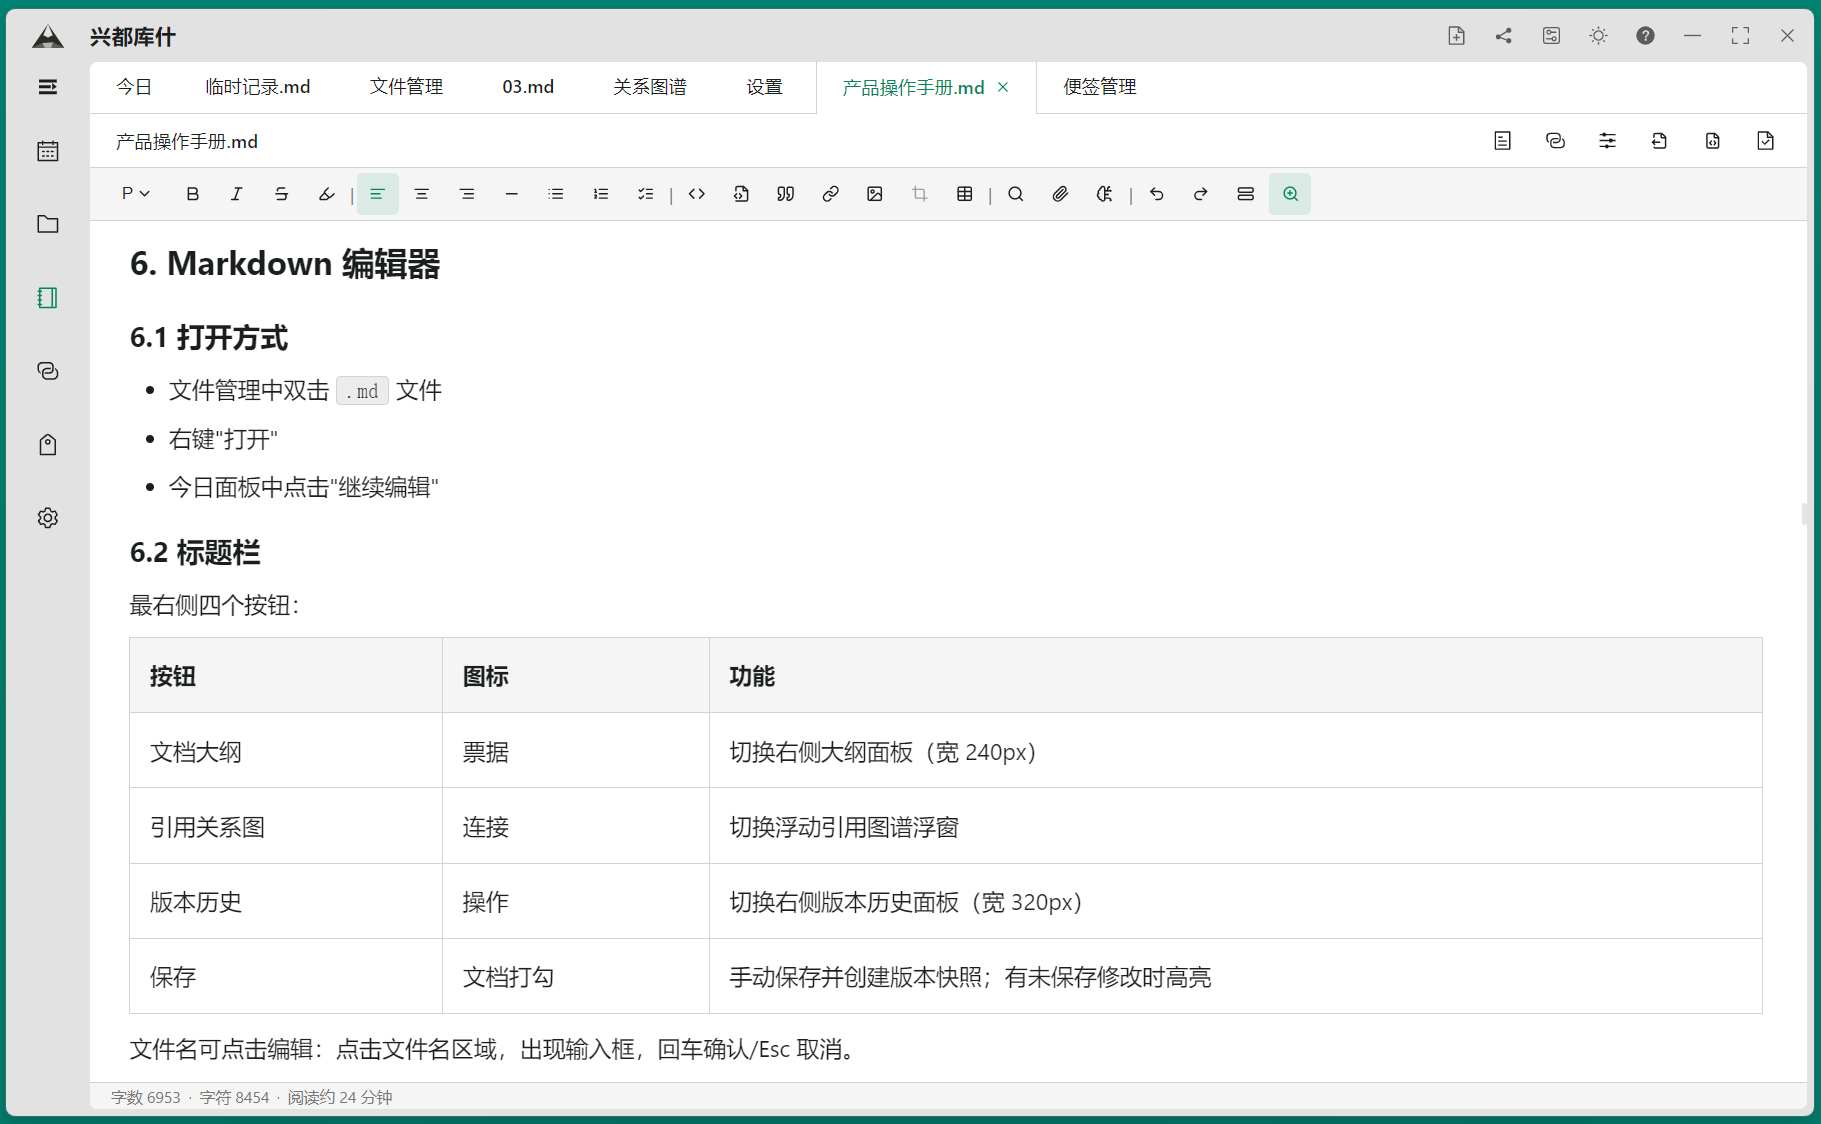Insert inline code
Screen dimensions: 1821x1124
697,194
